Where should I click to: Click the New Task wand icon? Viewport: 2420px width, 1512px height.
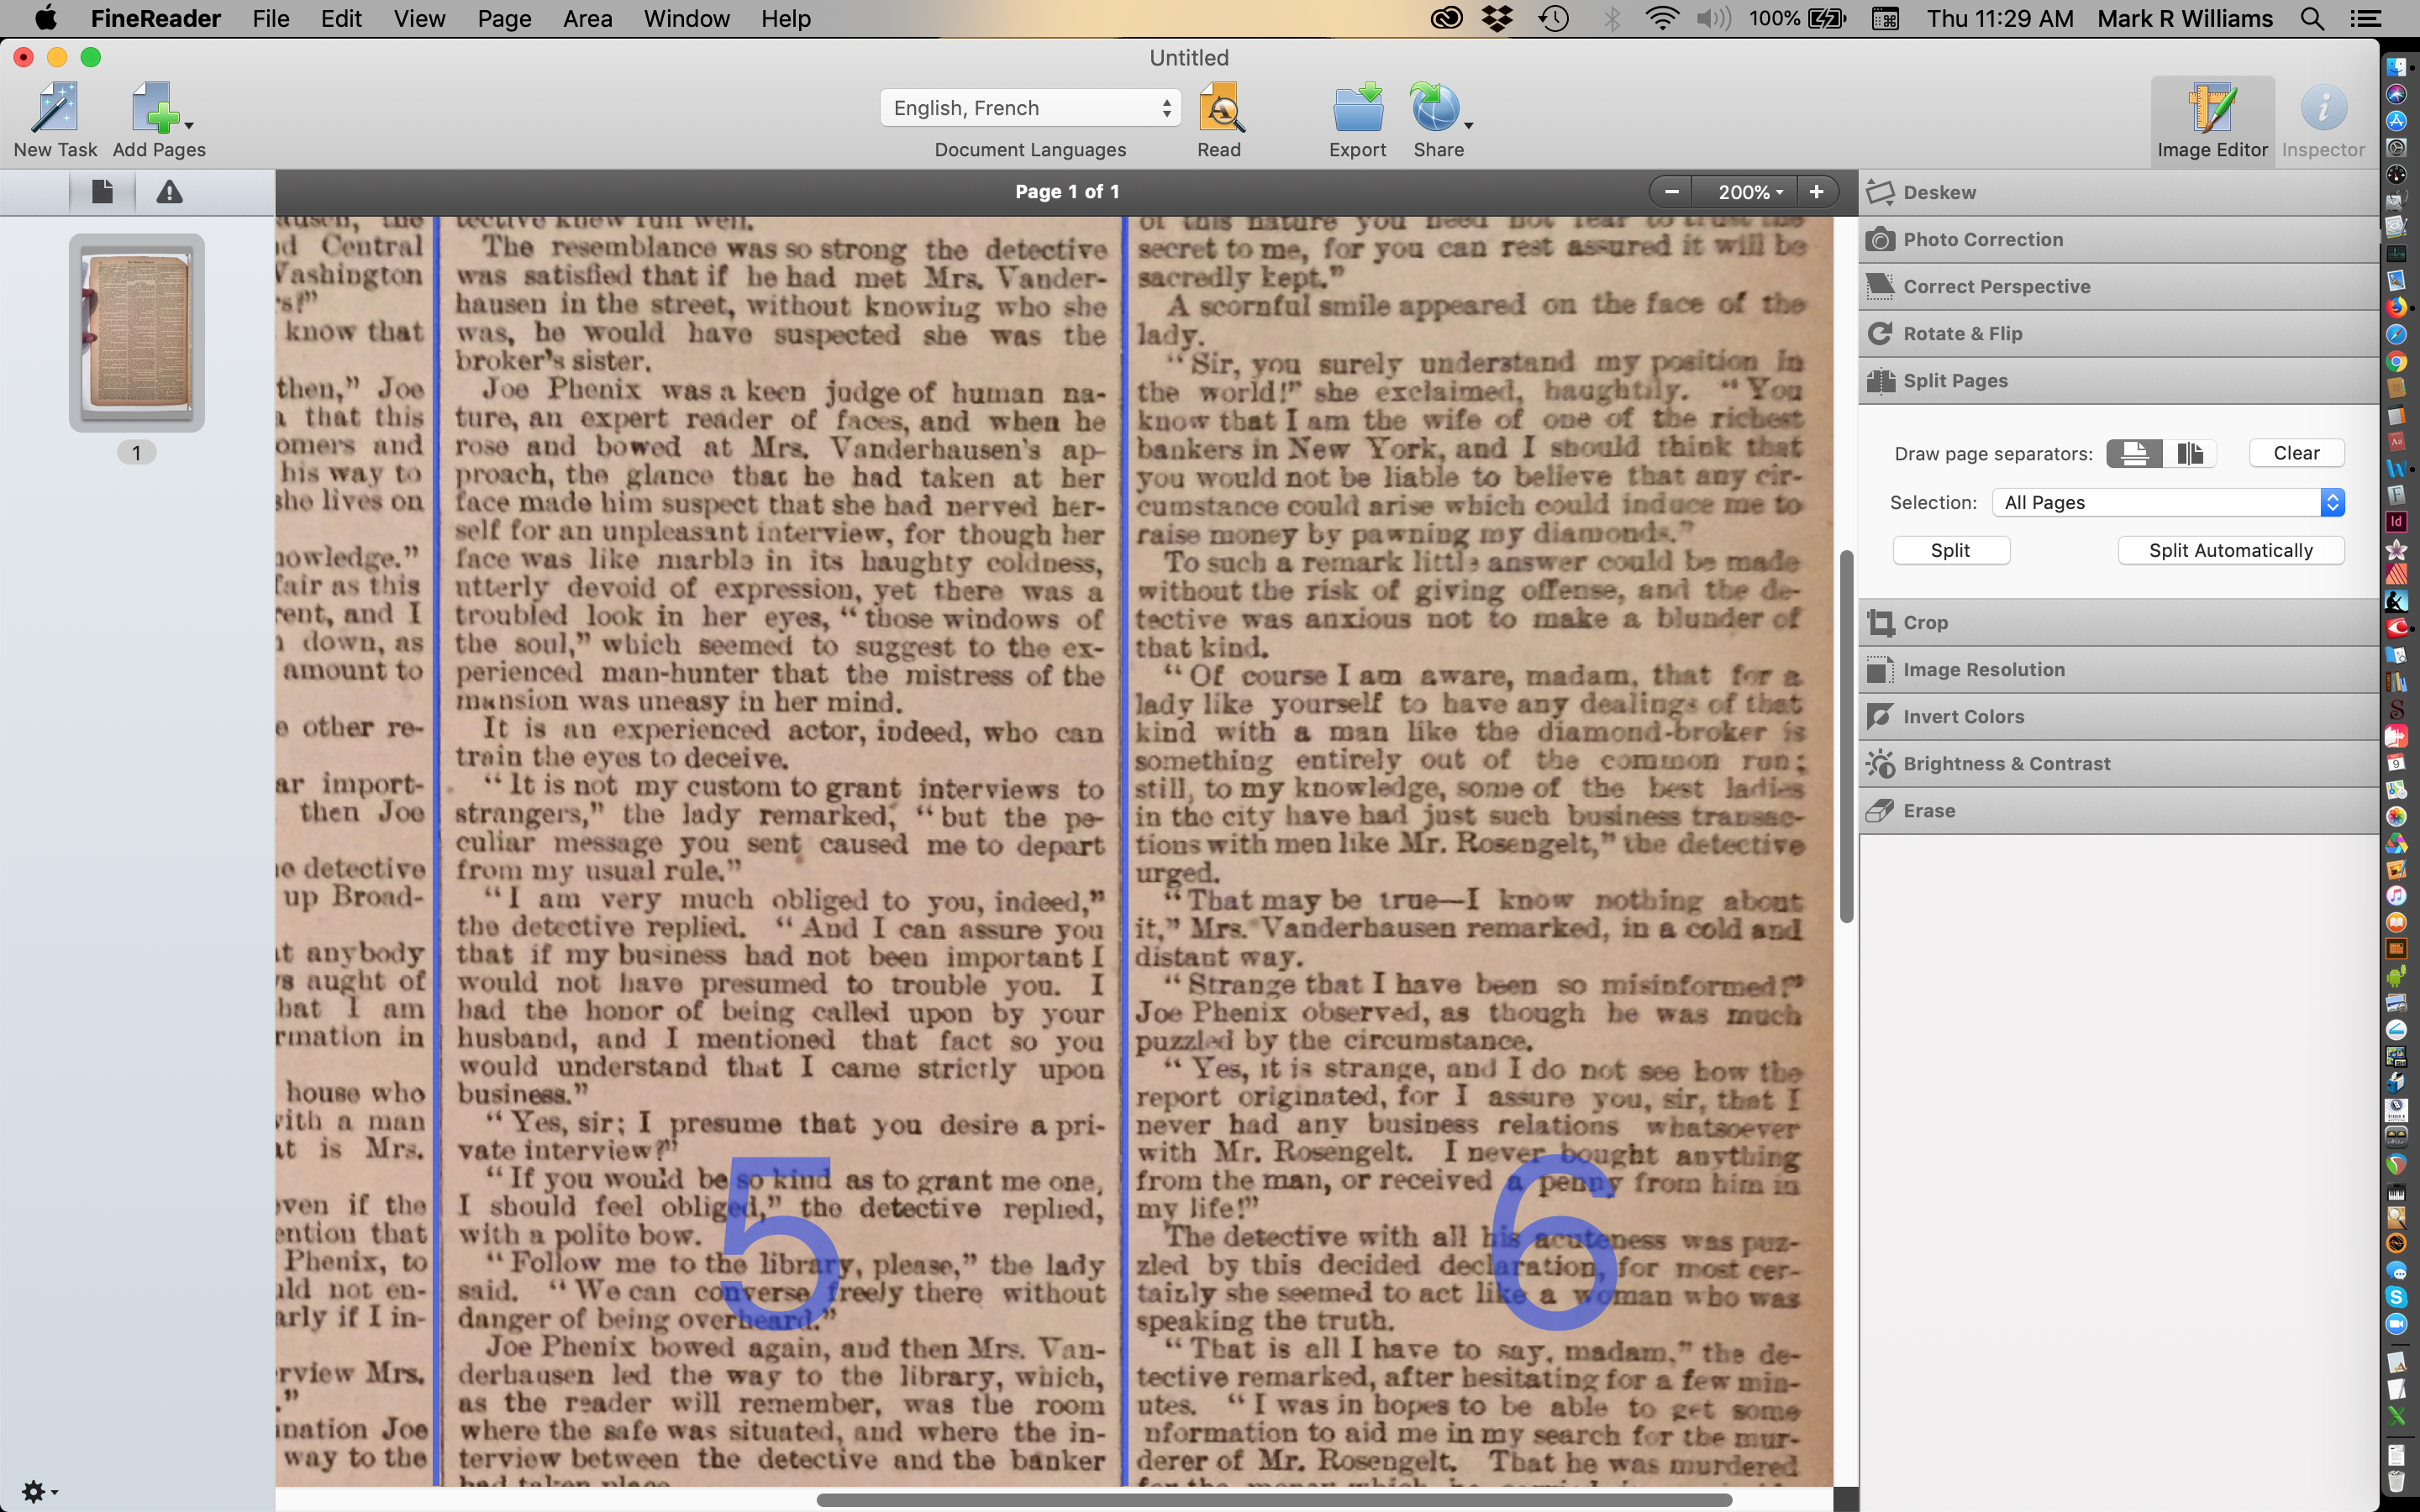55,109
